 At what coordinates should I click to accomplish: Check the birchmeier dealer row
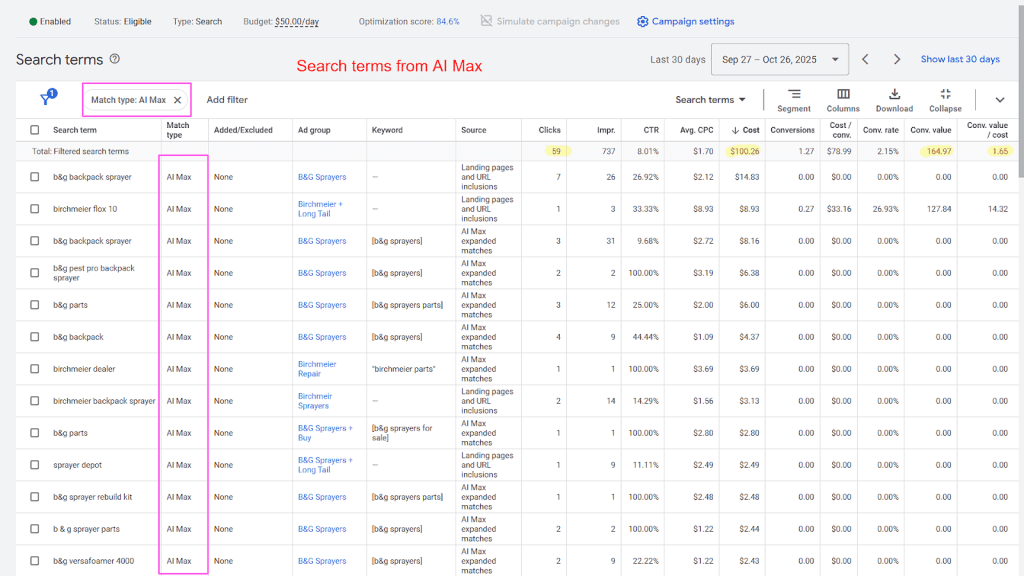tap(35, 369)
